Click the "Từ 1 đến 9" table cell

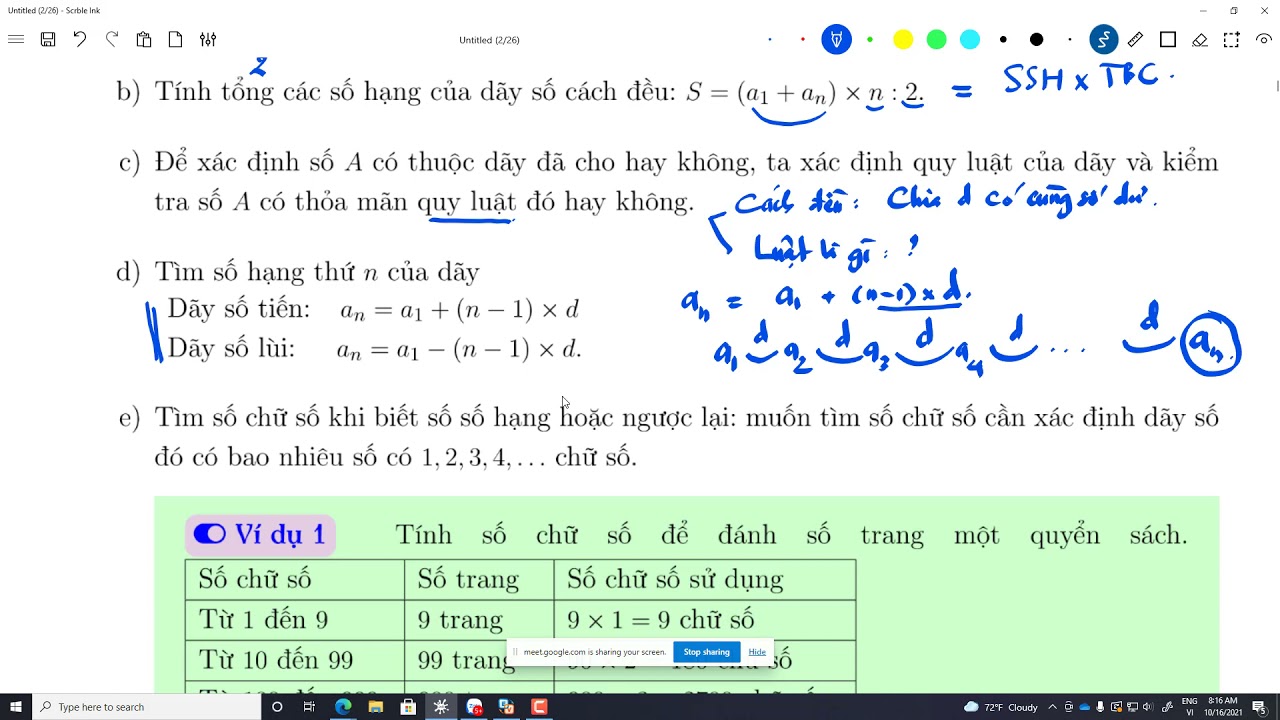[295, 620]
